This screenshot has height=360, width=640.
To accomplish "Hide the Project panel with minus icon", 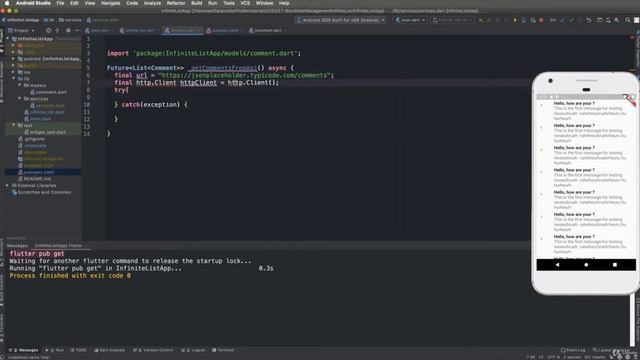I will pyautogui.click(x=77, y=30).
